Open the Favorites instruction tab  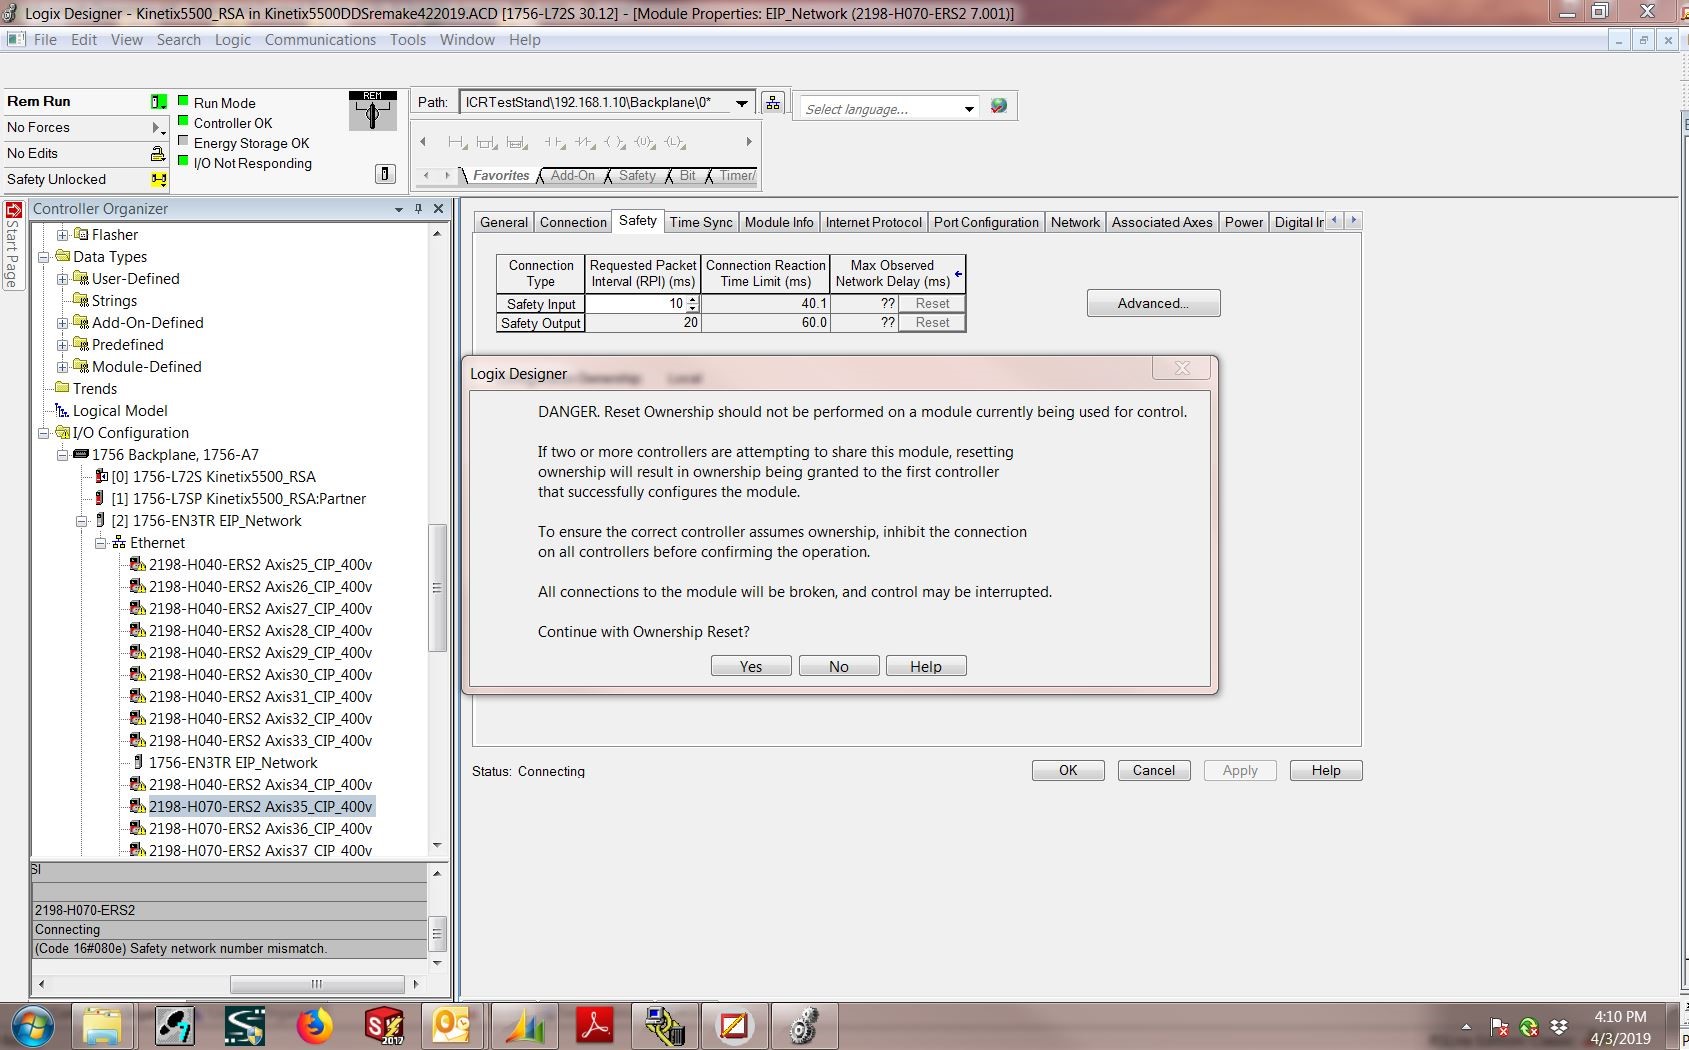[x=501, y=176]
